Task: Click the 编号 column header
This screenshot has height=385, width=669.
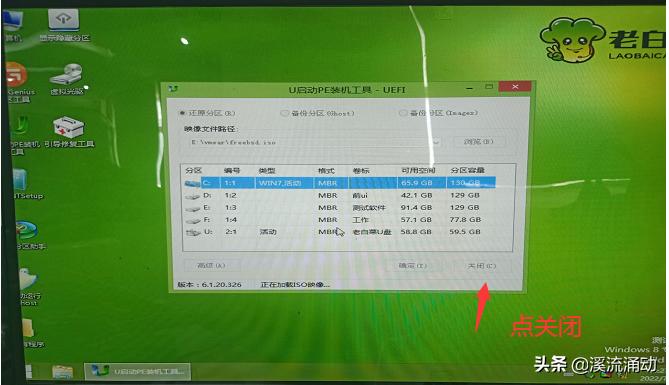Action: pos(232,171)
